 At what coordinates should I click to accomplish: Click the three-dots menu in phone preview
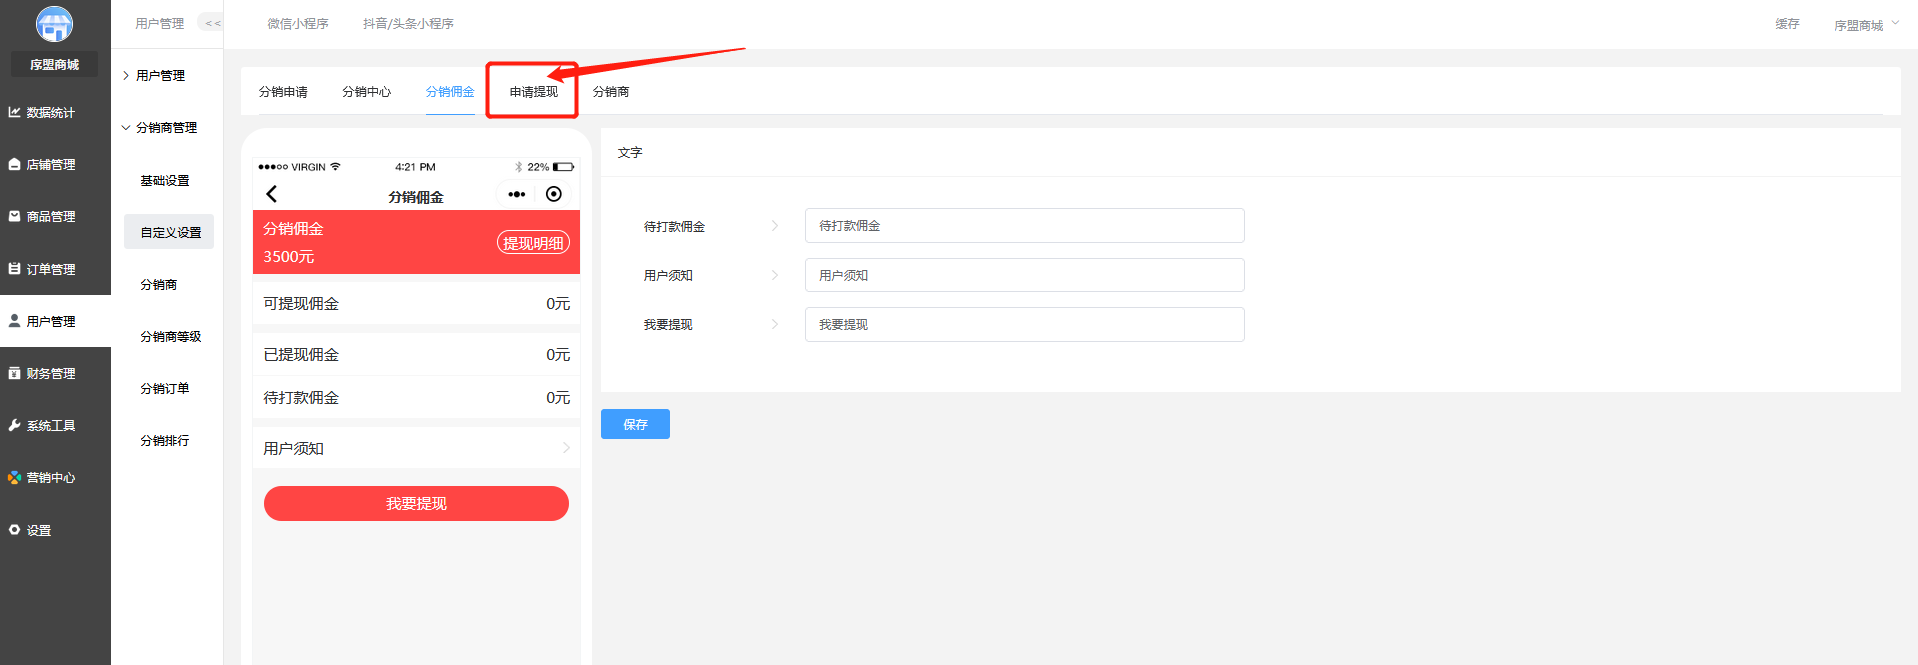pyautogui.click(x=517, y=194)
